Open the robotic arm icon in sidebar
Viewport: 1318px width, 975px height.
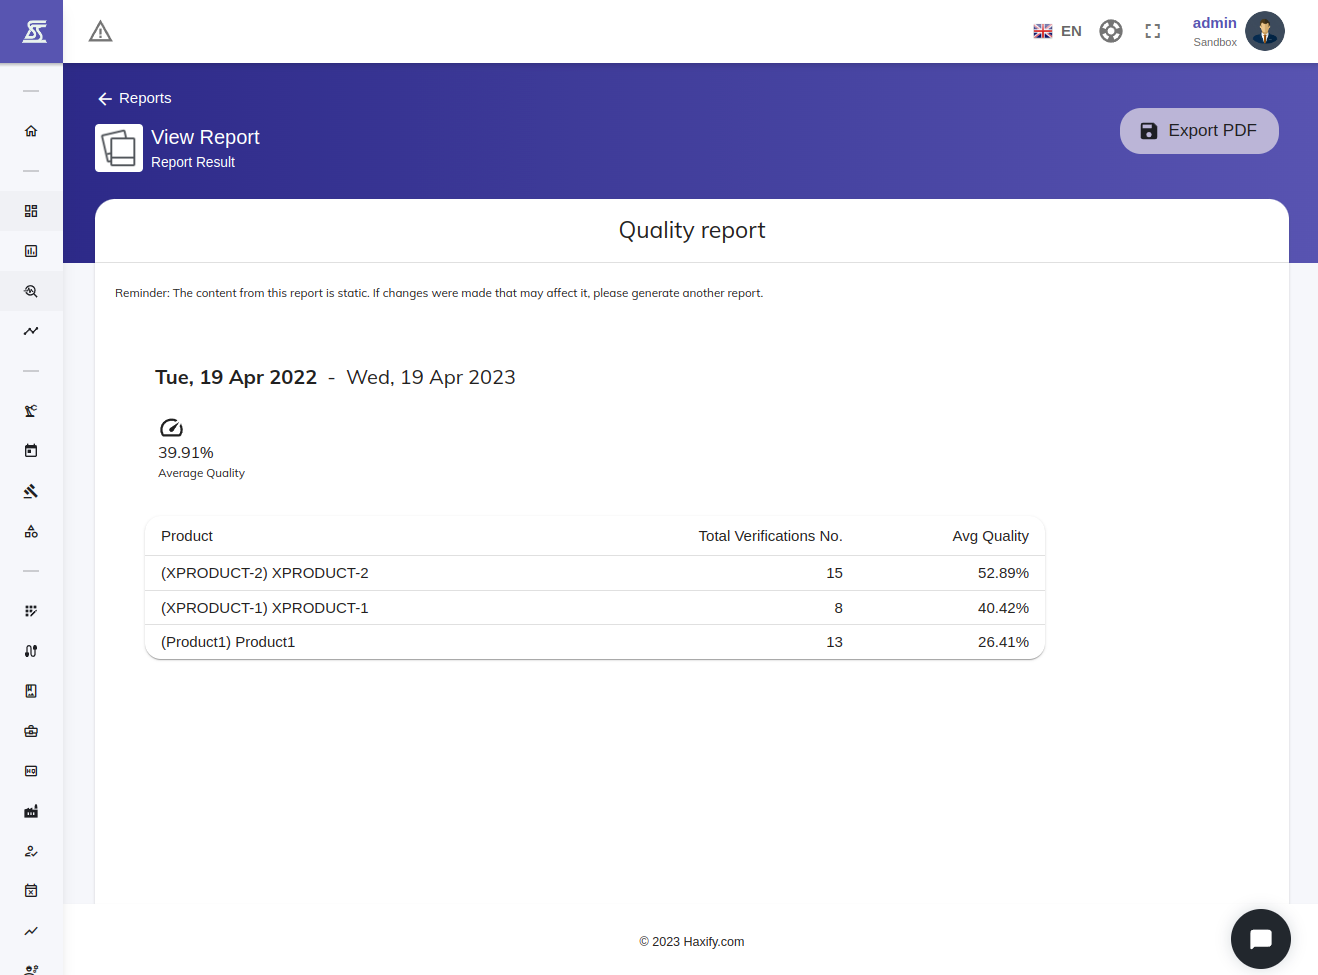click(31, 411)
